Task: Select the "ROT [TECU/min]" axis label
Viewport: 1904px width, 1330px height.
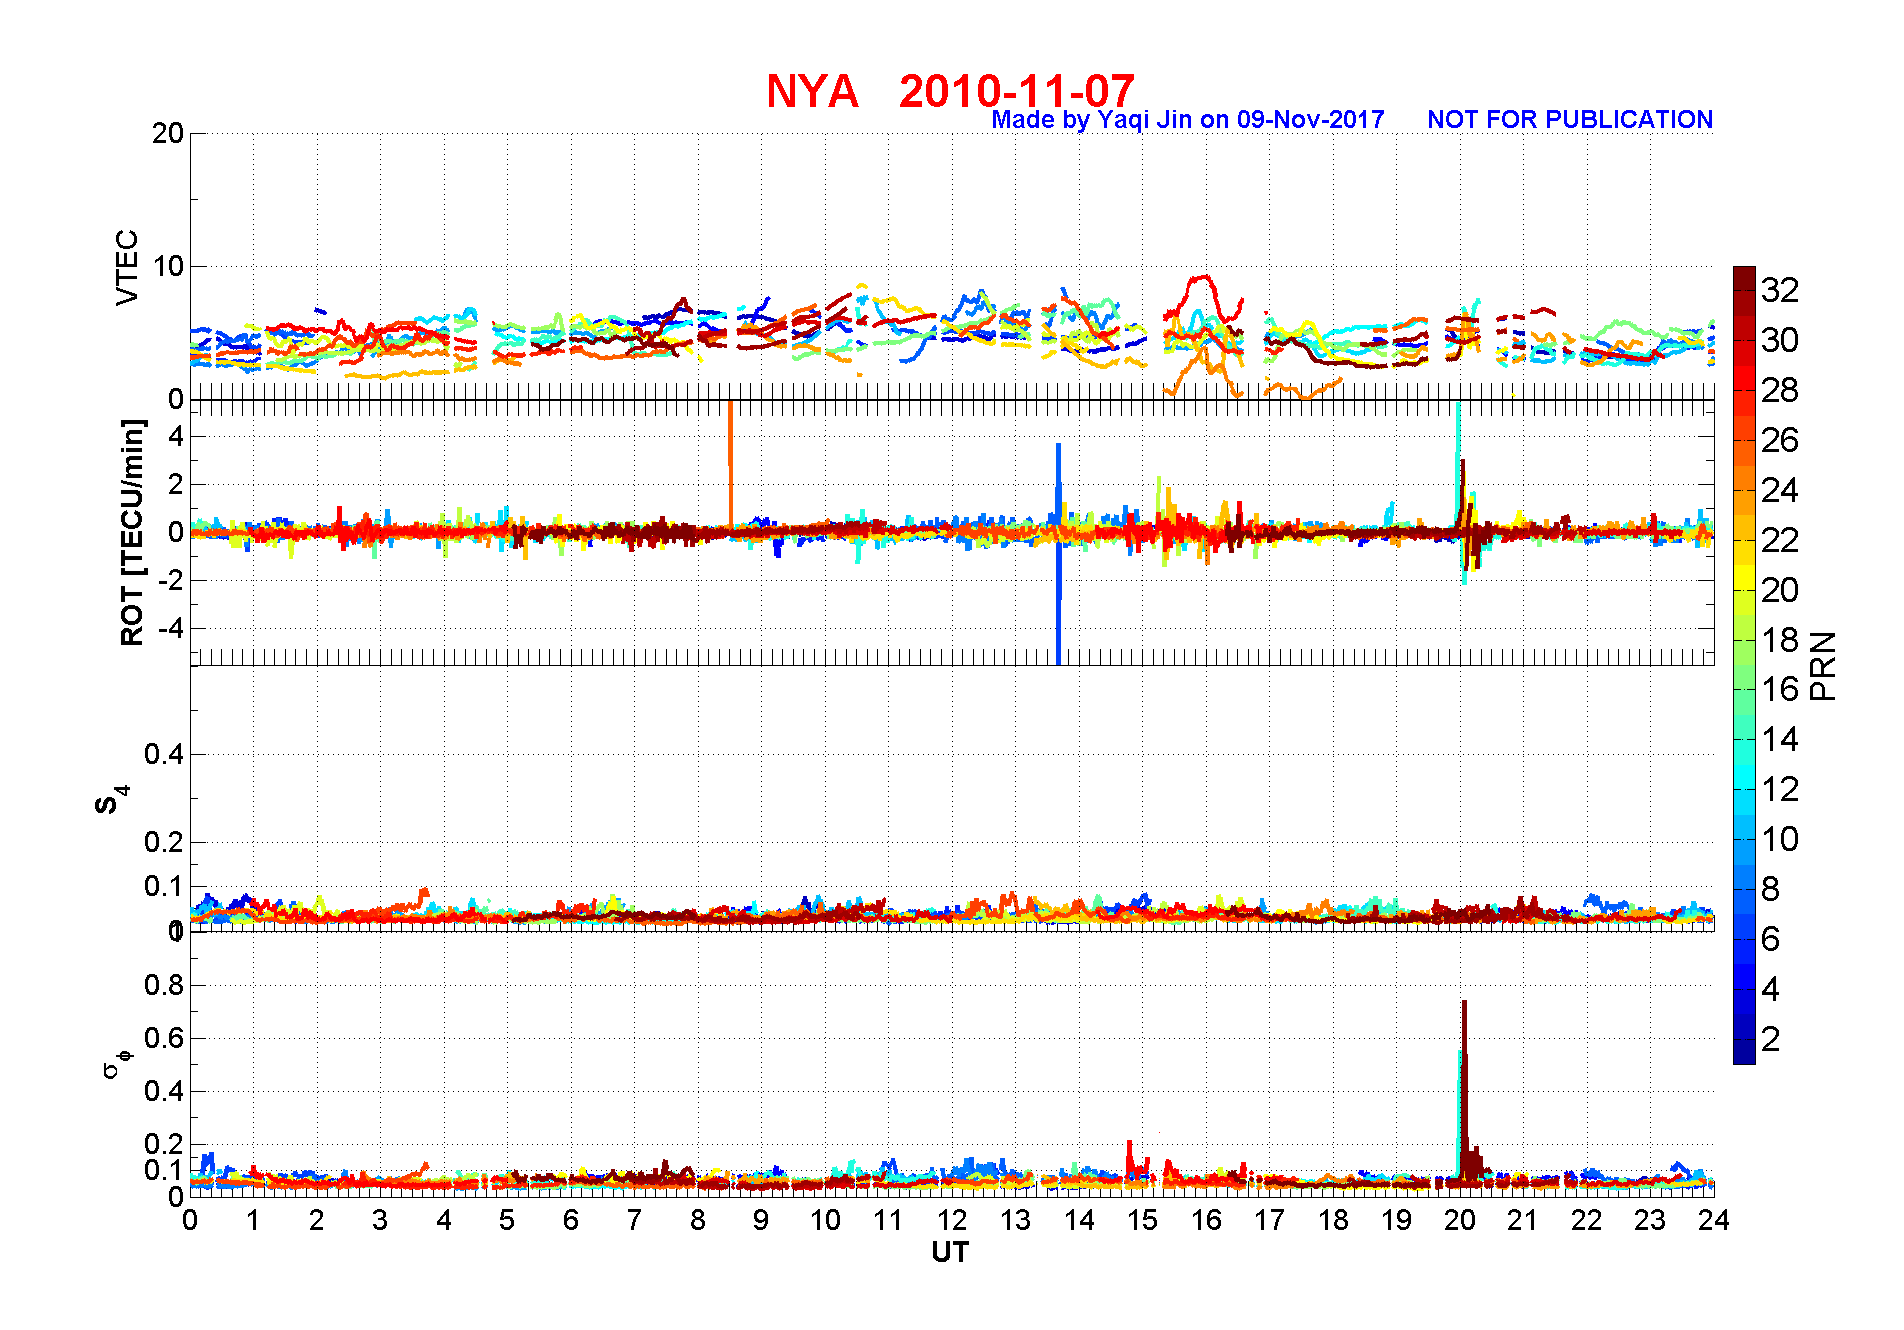Action: [x=132, y=532]
